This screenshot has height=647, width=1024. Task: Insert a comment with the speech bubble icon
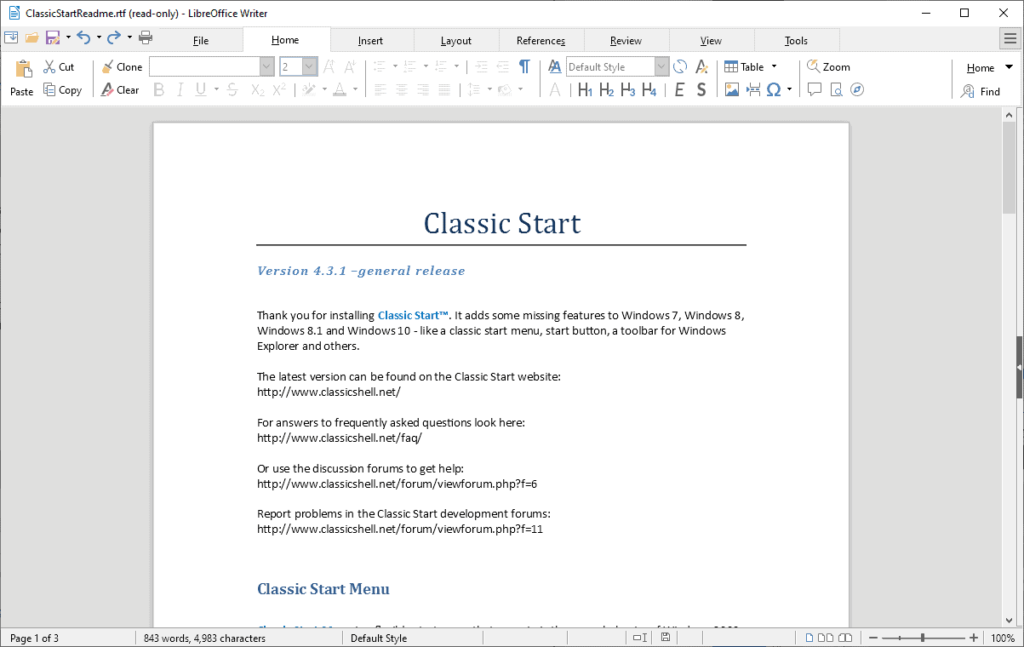[x=815, y=89]
